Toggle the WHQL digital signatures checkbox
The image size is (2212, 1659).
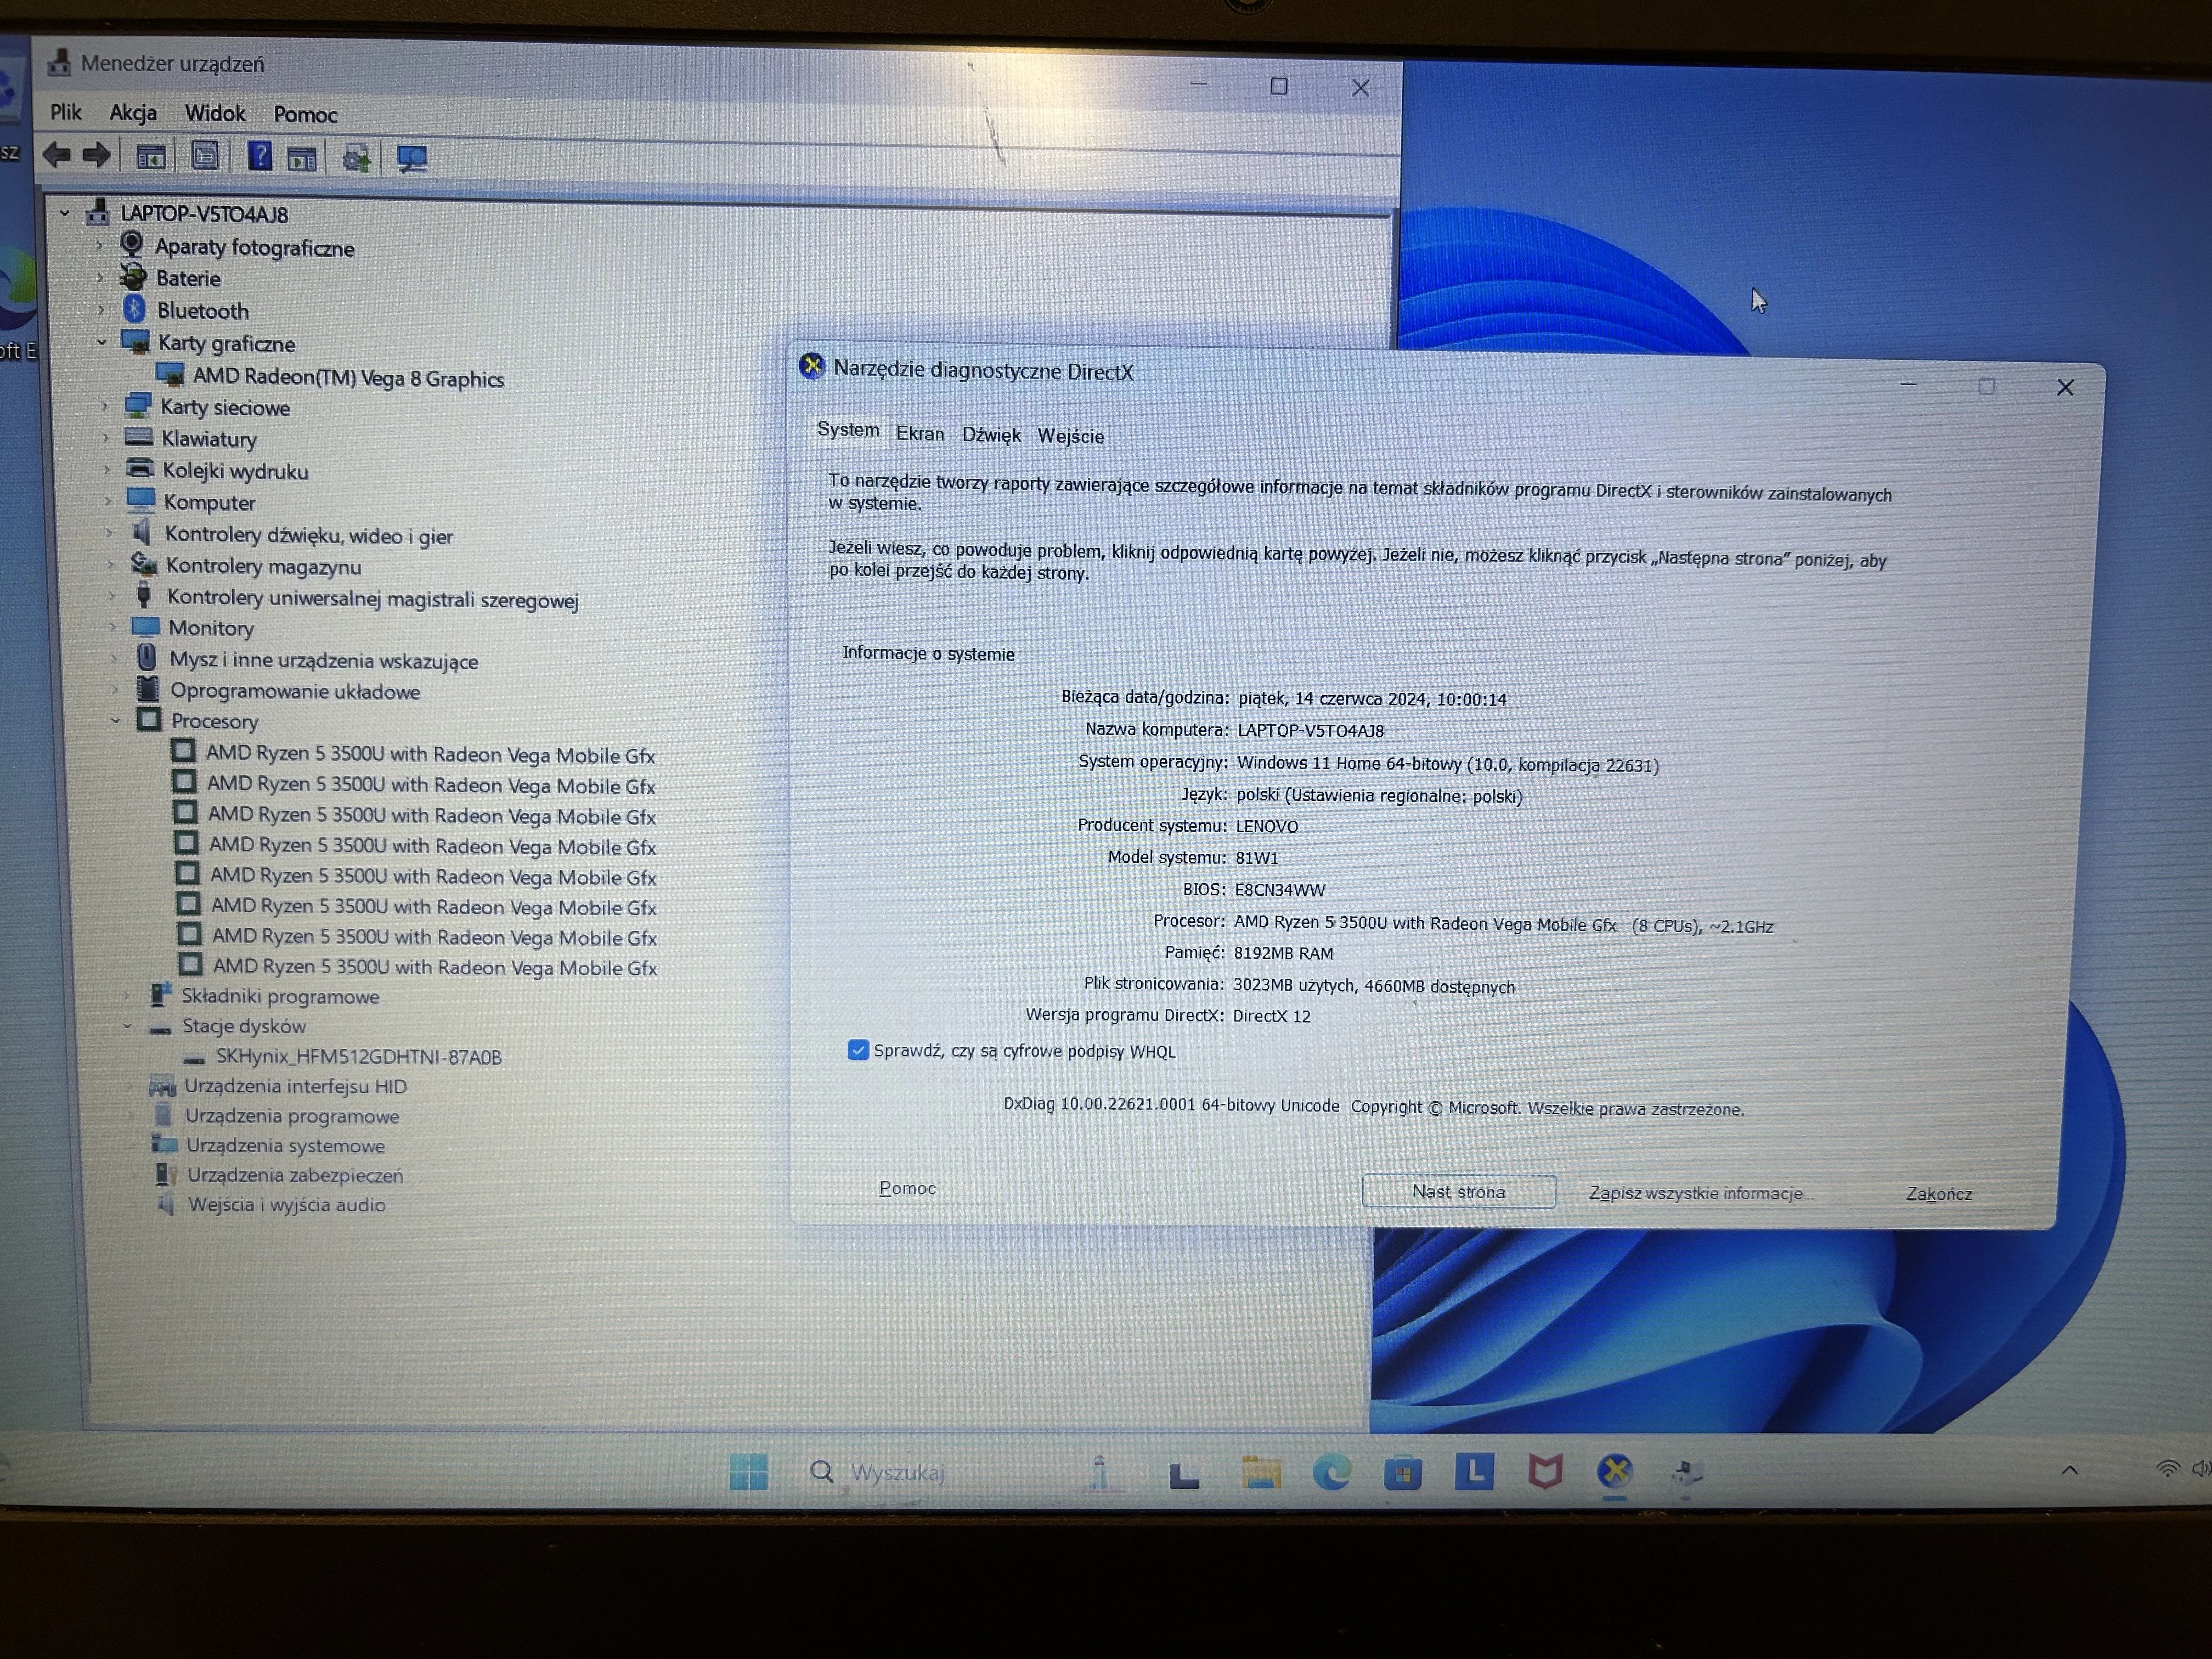pos(858,1050)
